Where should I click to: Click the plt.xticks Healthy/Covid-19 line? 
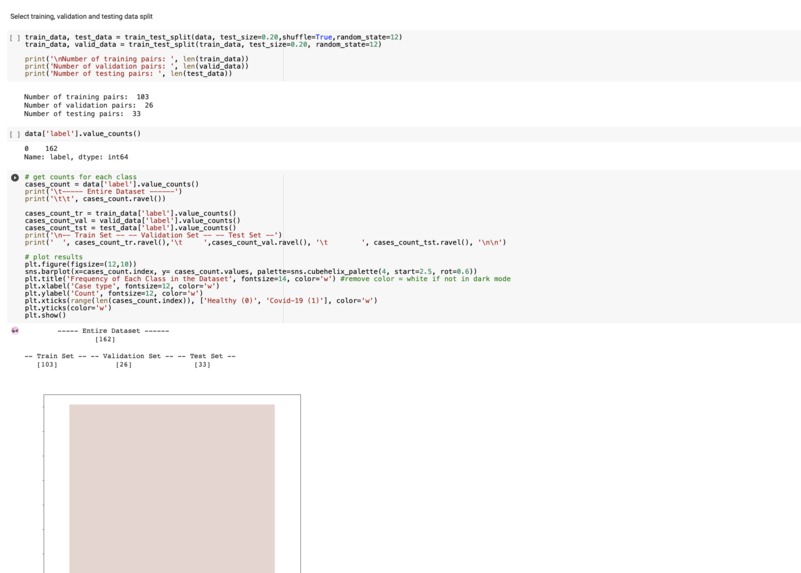point(201,300)
